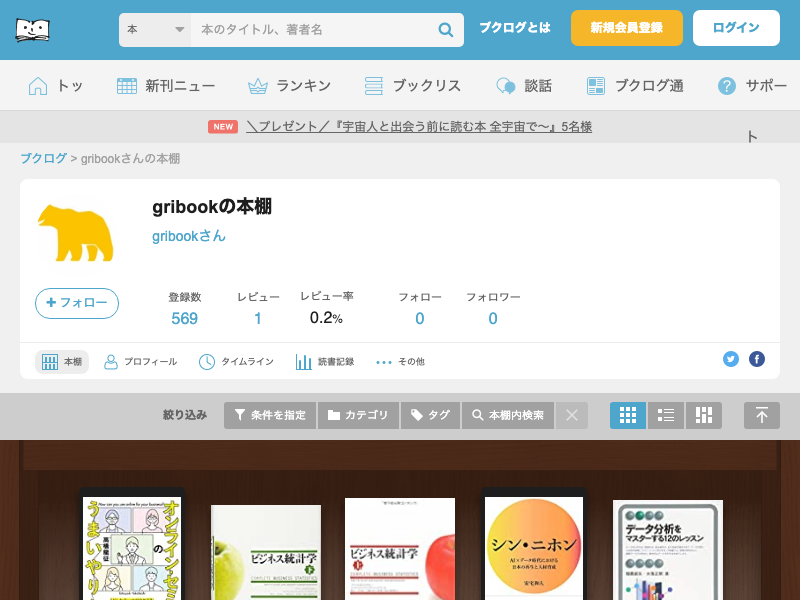Expand the その他 menu

tap(400, 362)
